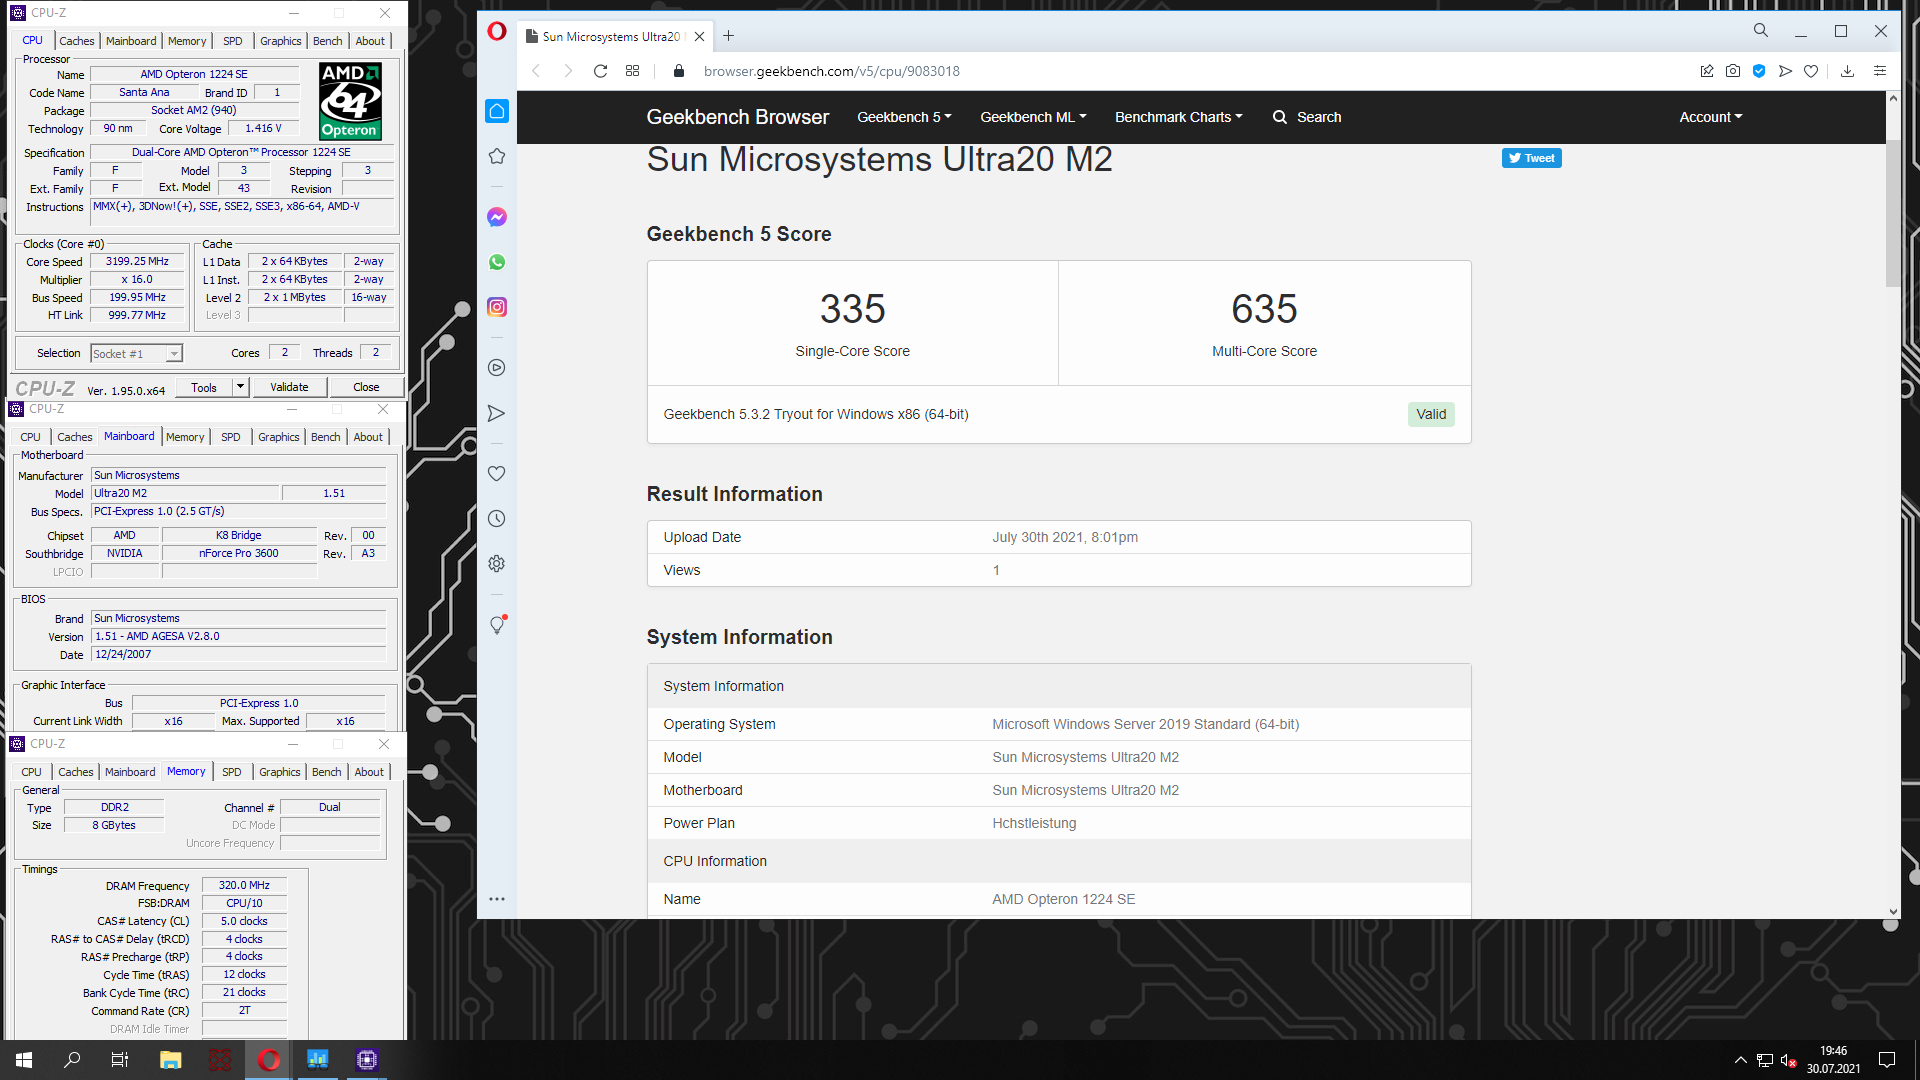Select About tab in the Motherboard CPU-Z window
The height and width of the screenshot is (1080, 1920).
[368, 437]
